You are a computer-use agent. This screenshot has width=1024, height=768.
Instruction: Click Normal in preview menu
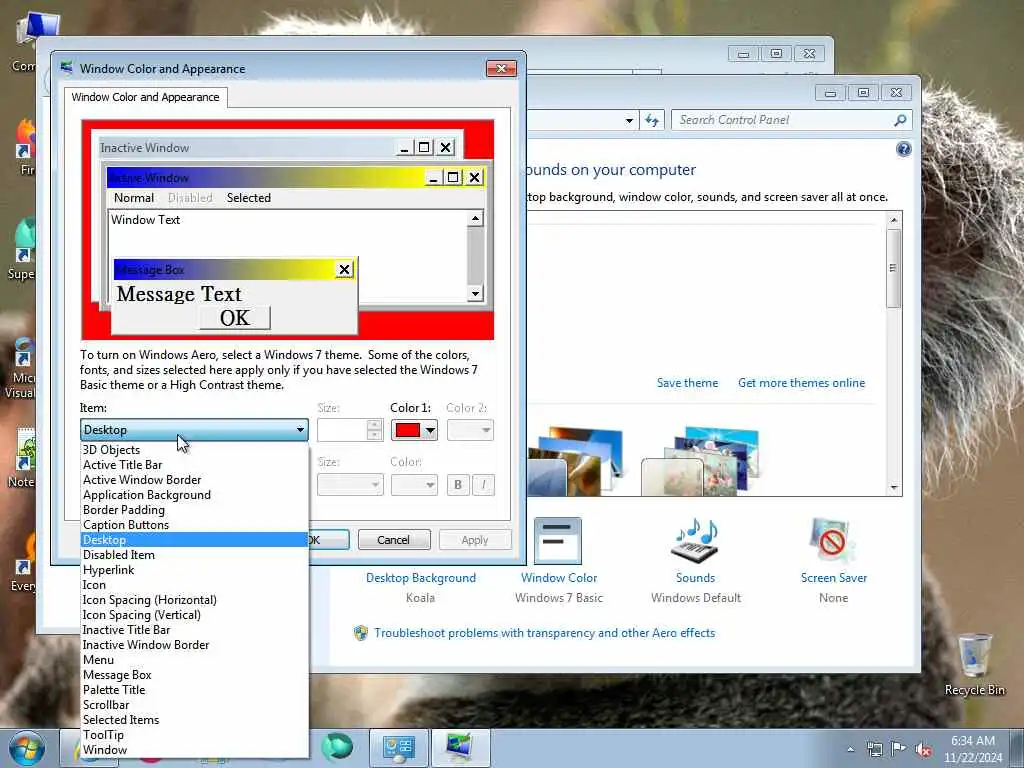coord(134,198)
